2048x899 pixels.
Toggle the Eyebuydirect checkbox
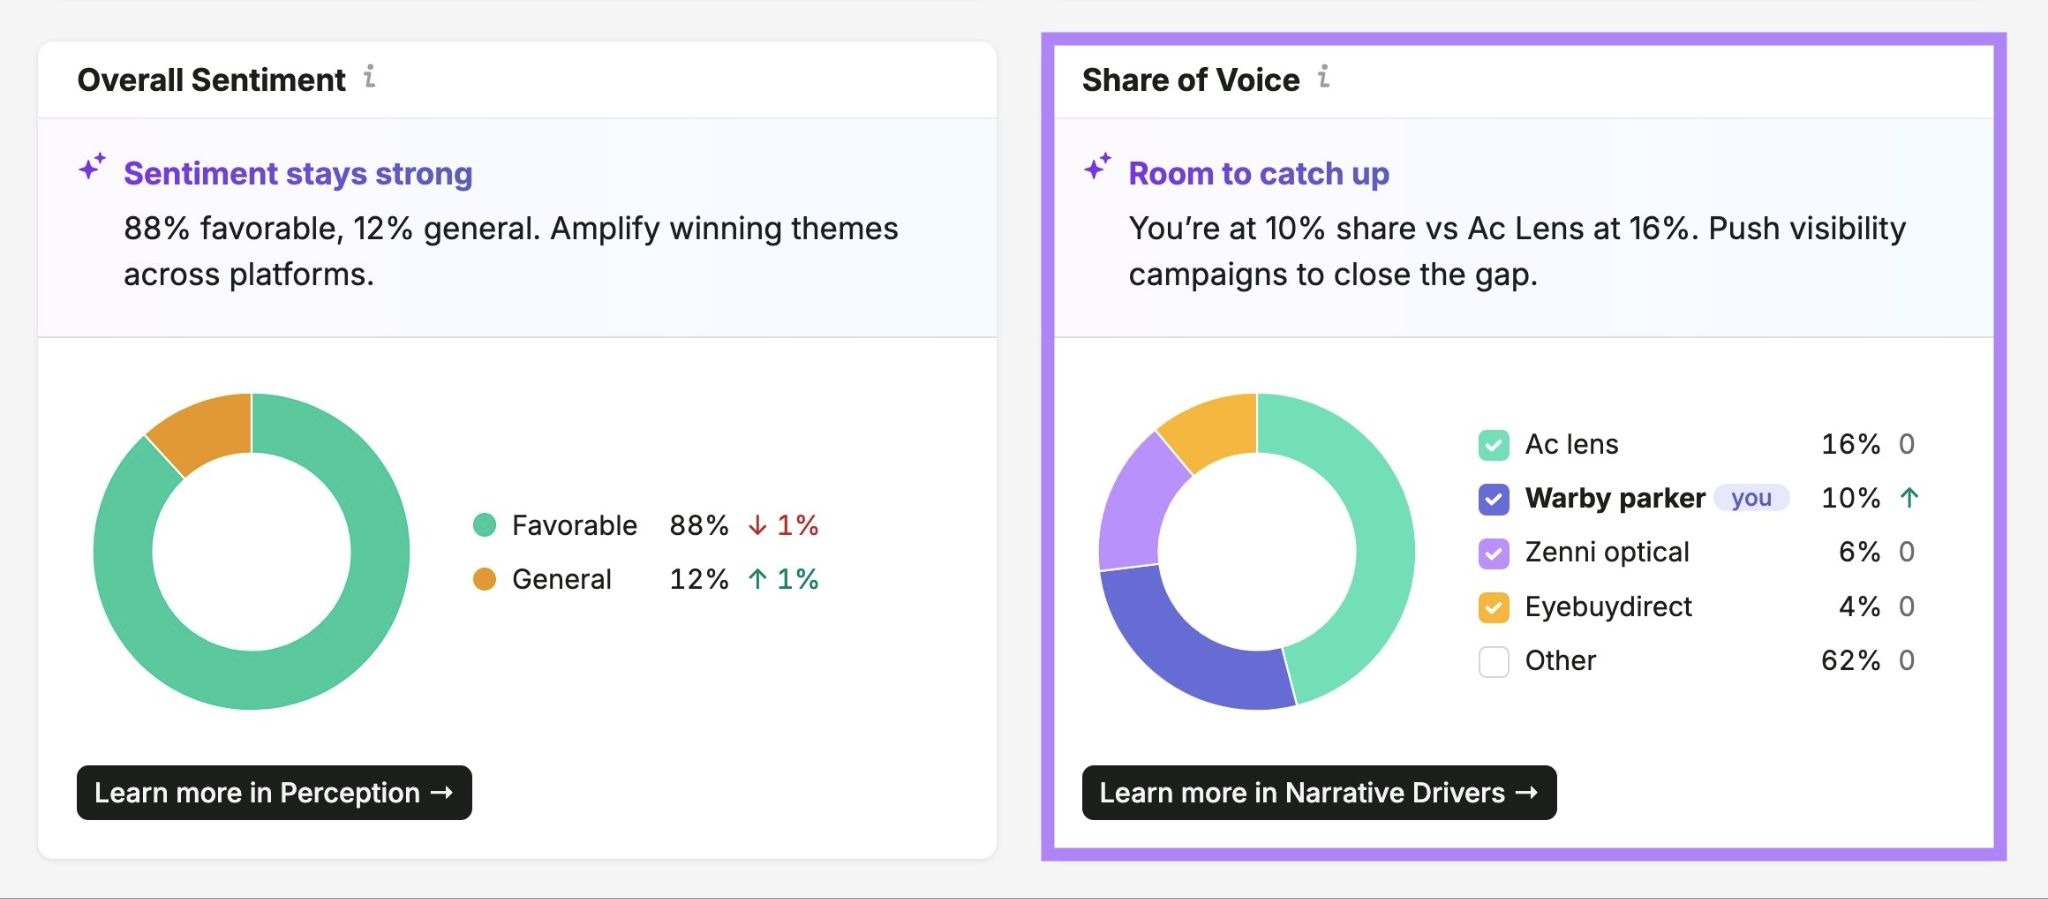pos(1493,606)
